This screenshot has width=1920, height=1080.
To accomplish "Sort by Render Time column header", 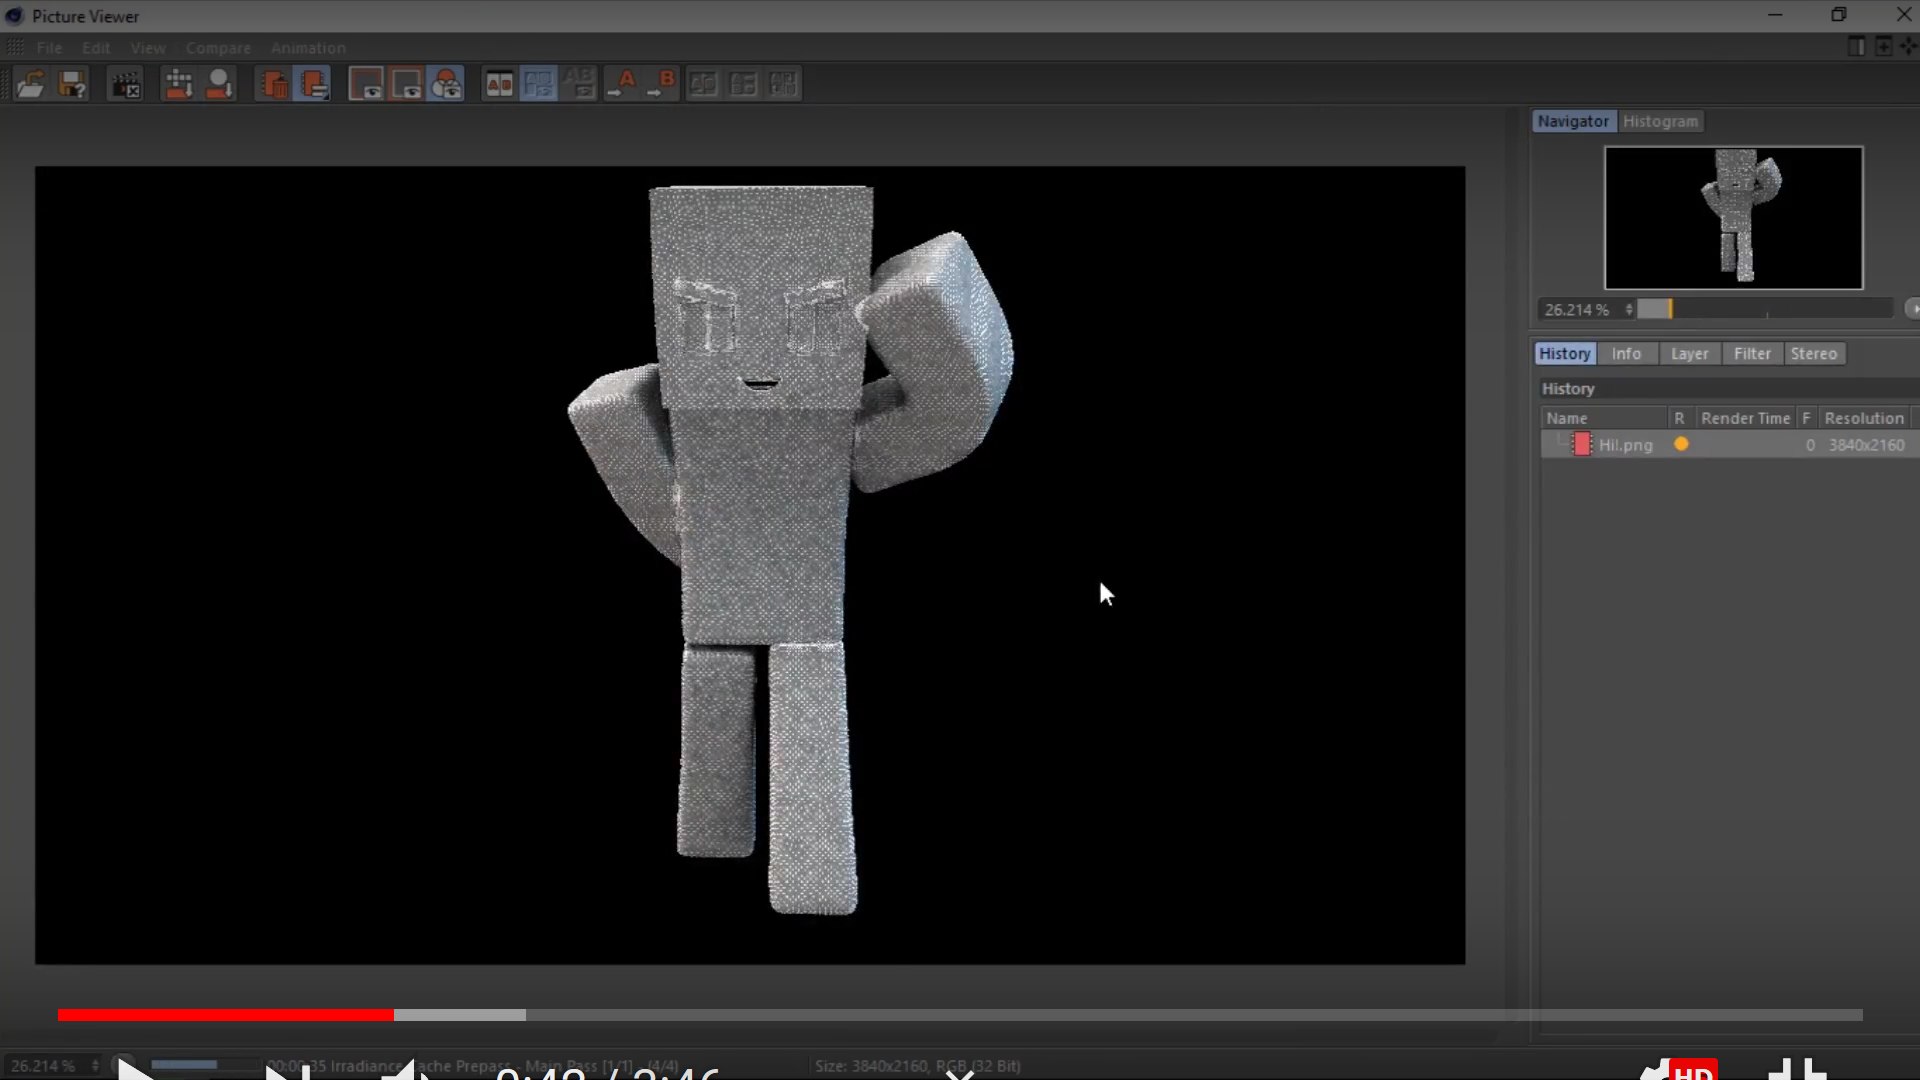I will point(1745,419).
